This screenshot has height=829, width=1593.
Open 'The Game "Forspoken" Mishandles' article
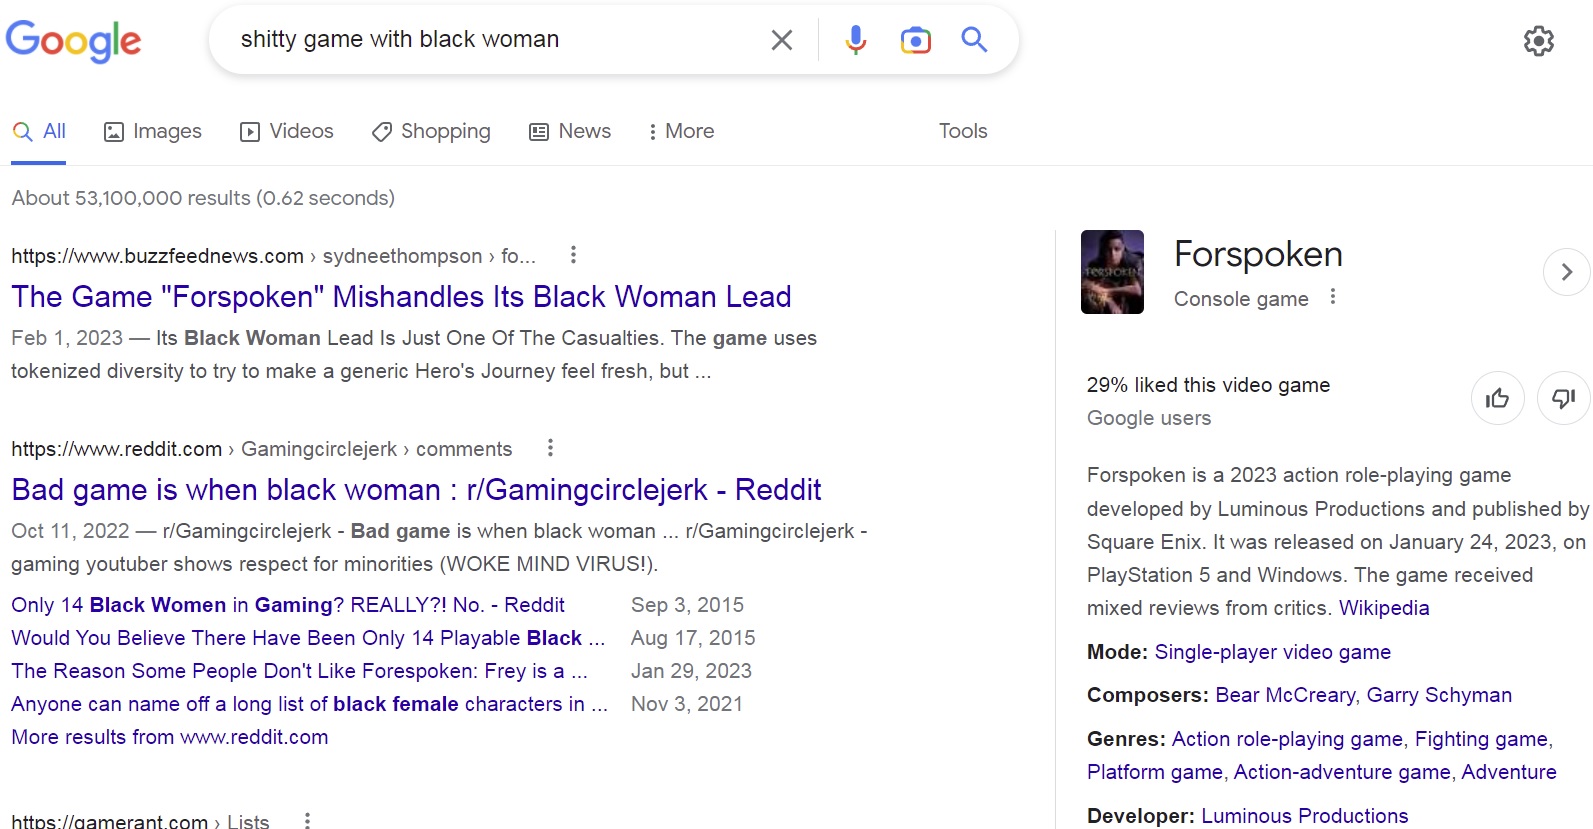401,297
